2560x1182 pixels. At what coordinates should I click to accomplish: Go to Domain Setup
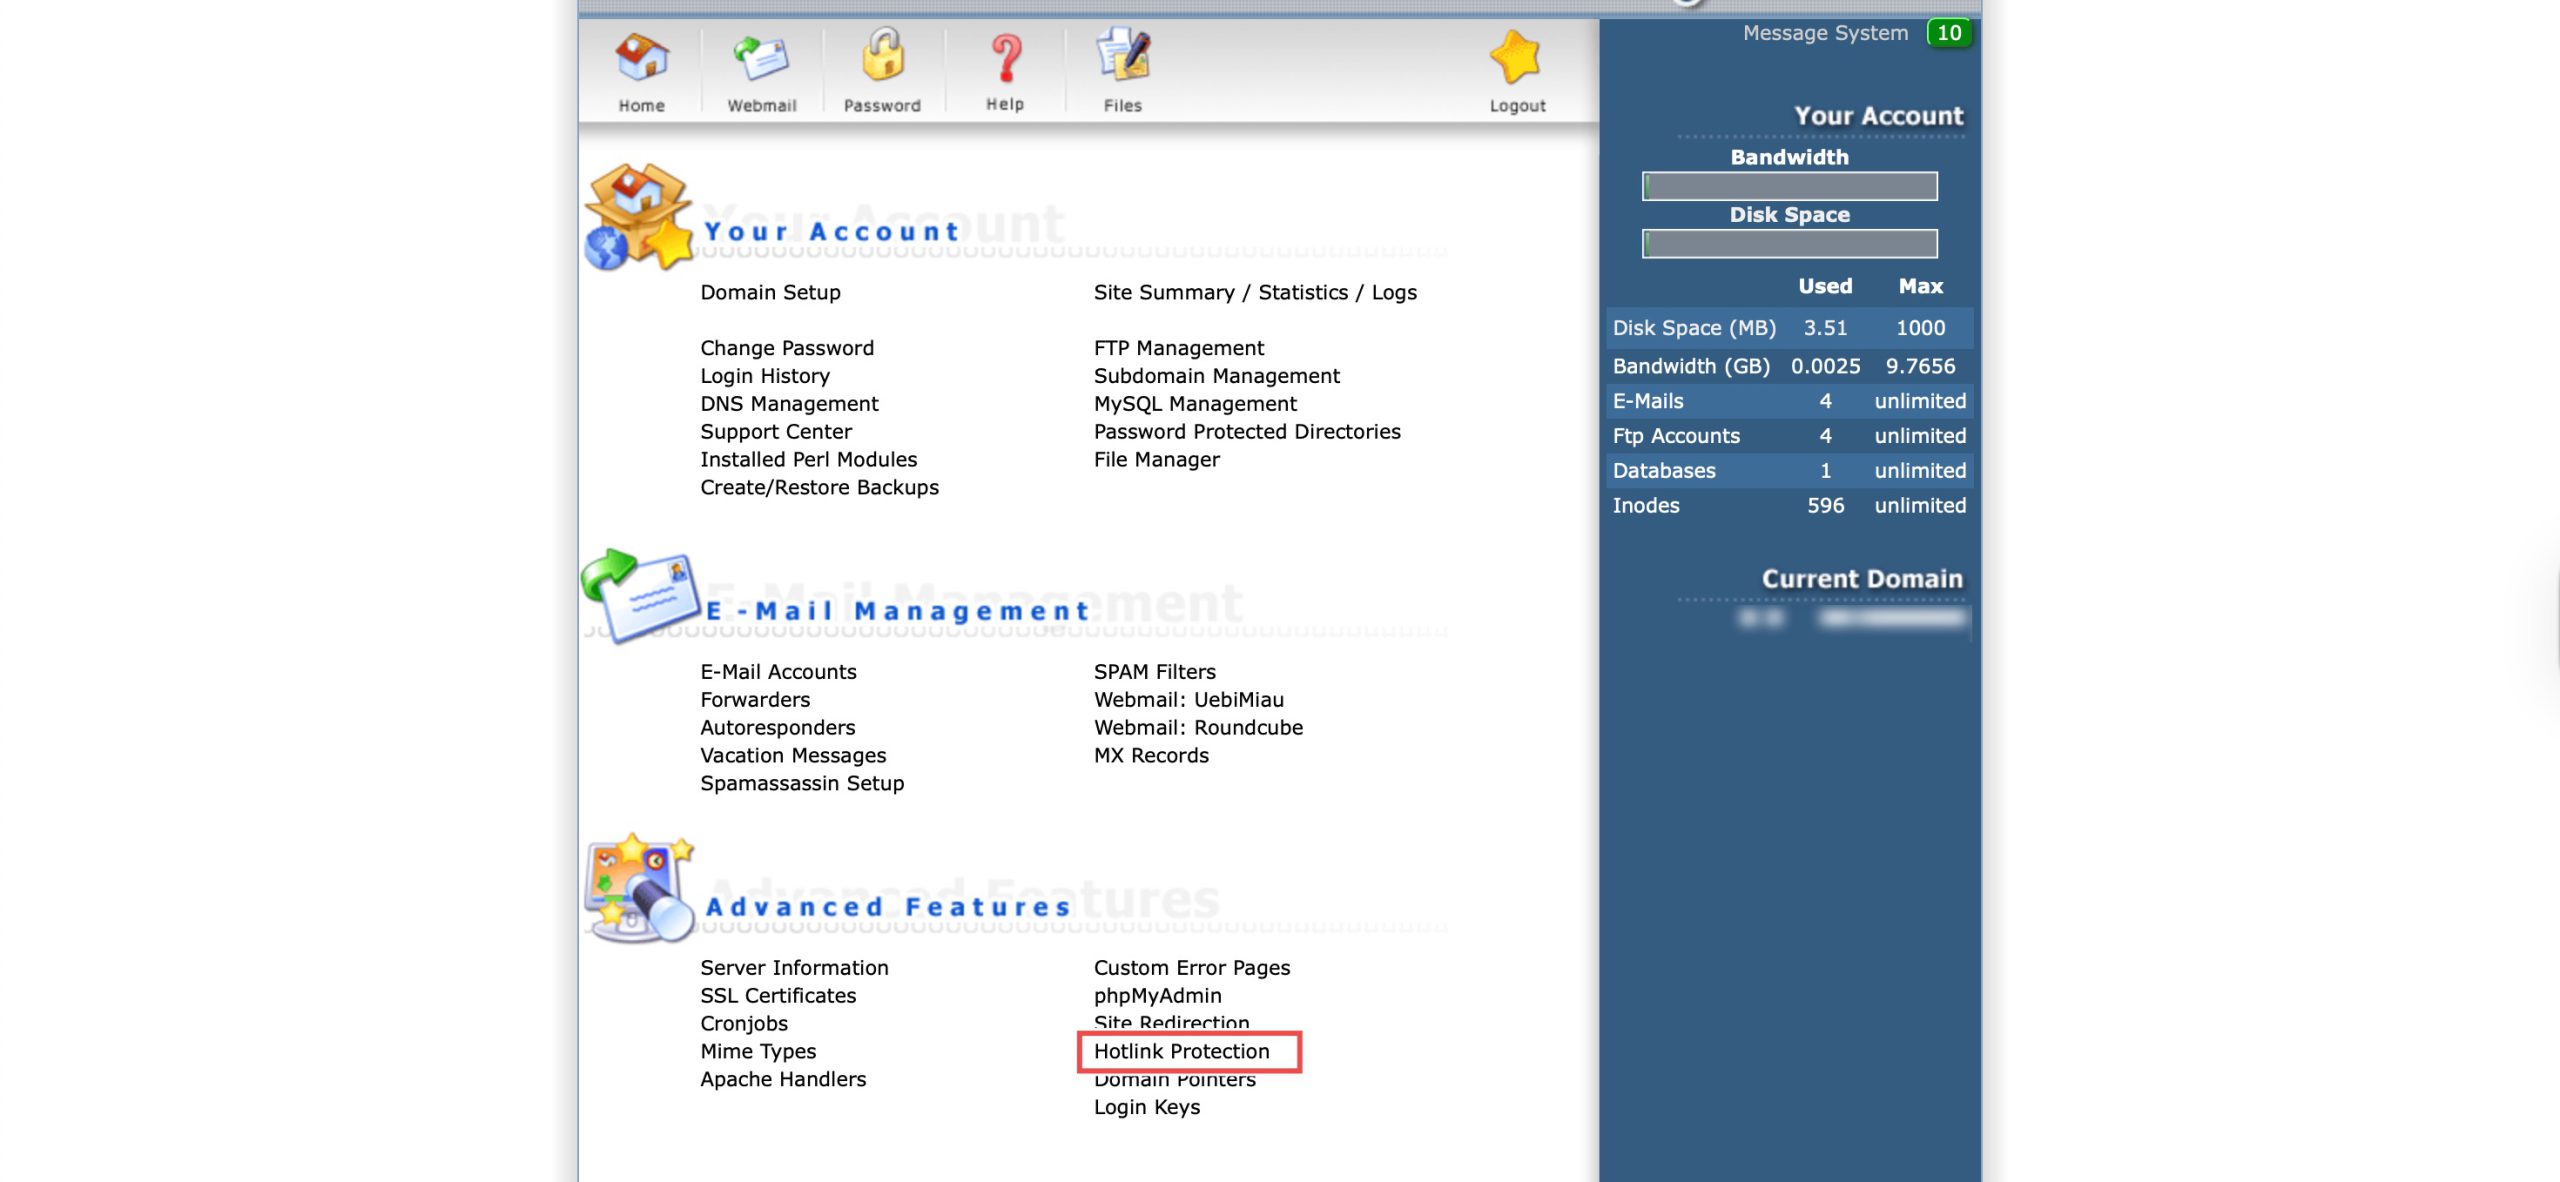(770, 292)
